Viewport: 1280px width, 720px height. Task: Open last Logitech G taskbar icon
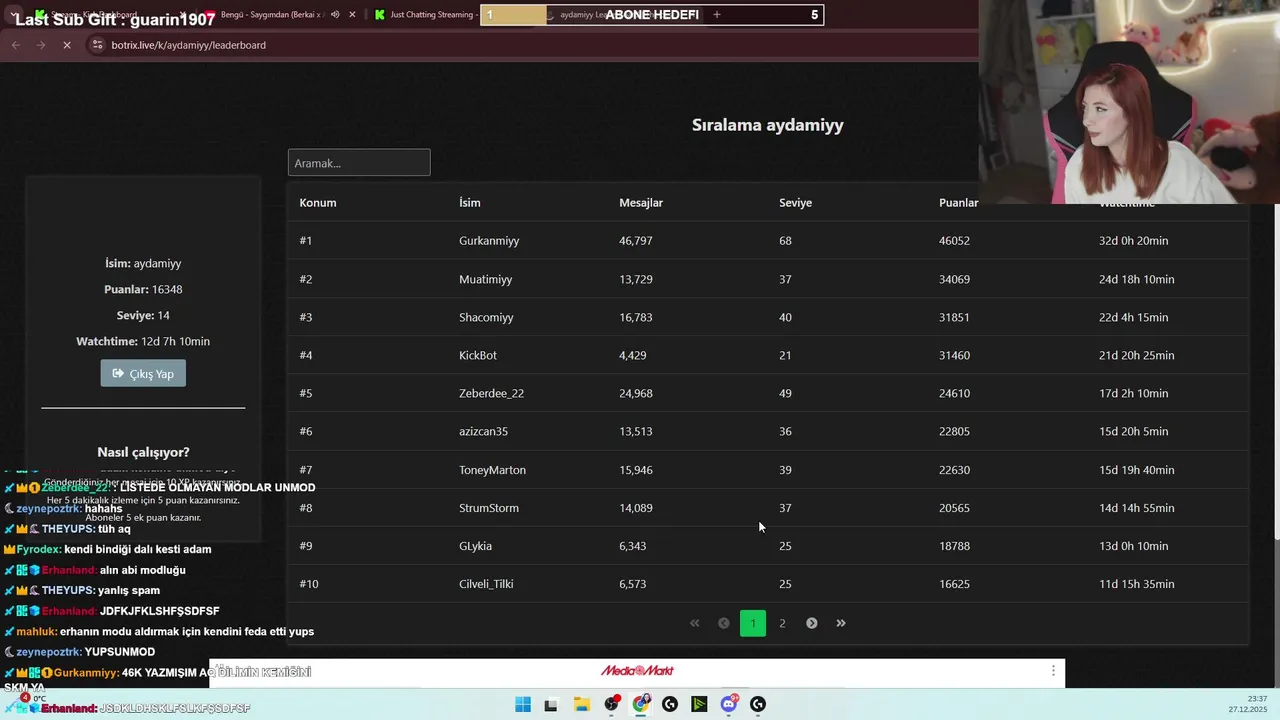(758, 704)
